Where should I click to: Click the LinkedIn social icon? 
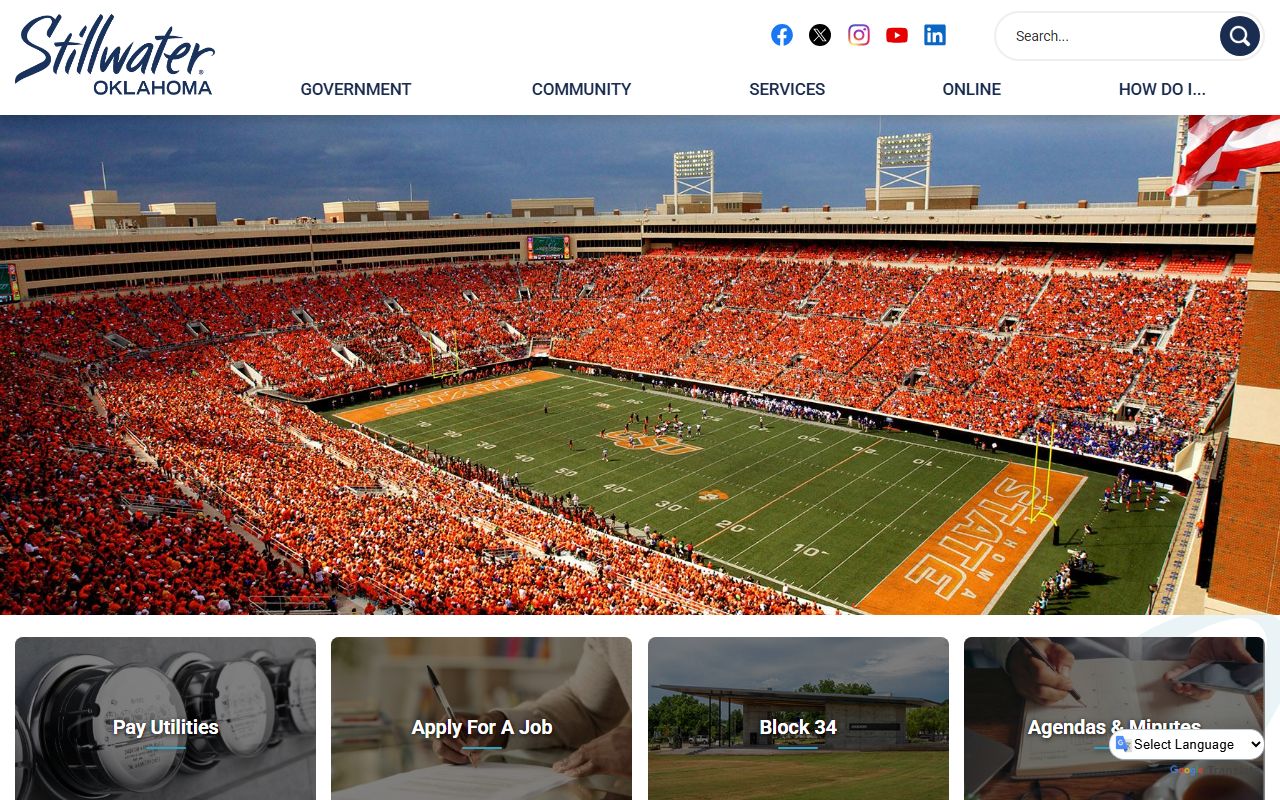[x=935, y=35]
